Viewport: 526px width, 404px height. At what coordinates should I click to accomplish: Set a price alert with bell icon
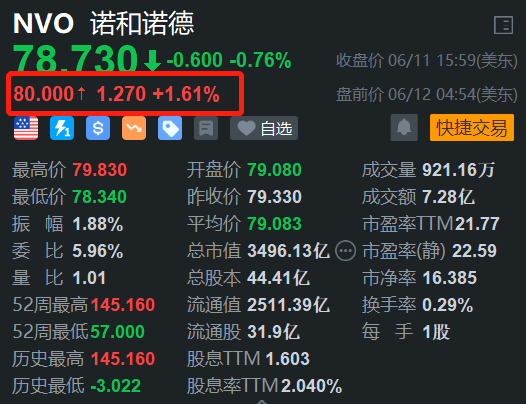click(x=404, y=128)
